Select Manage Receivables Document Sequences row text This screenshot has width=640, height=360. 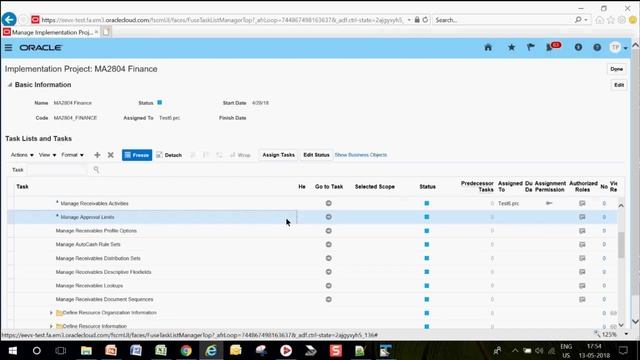coord(104,299)
